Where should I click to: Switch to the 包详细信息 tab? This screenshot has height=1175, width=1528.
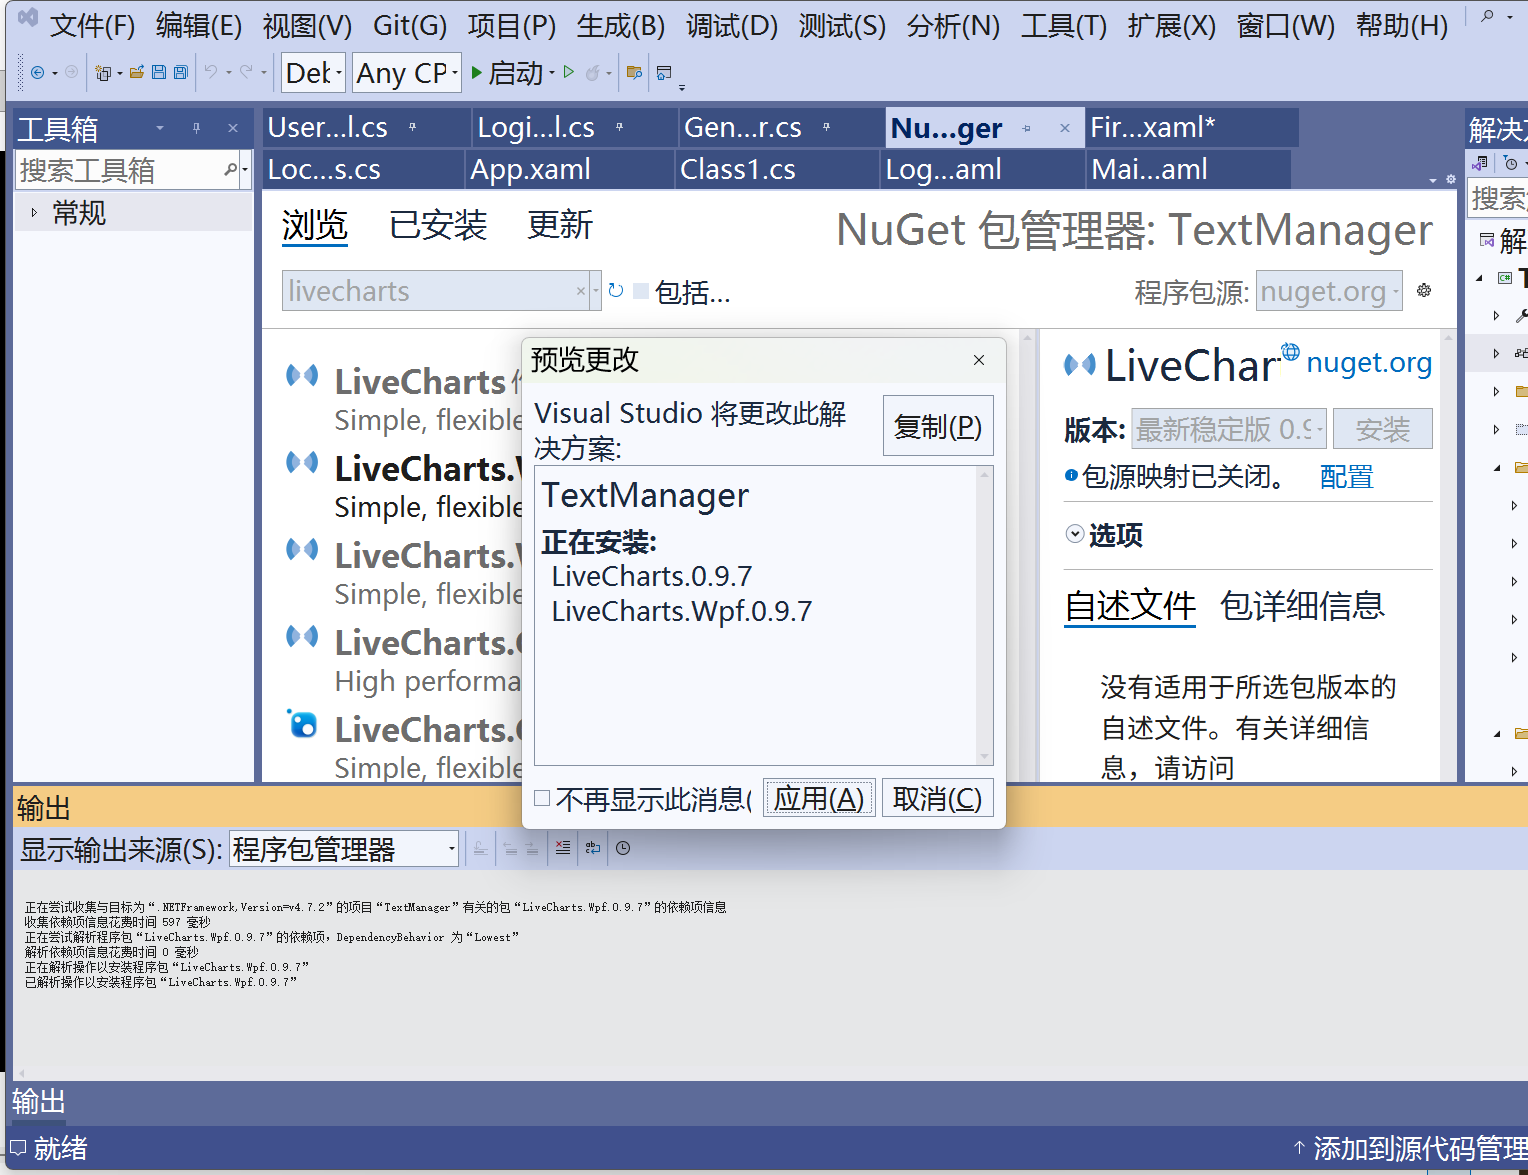(1302, 606)
